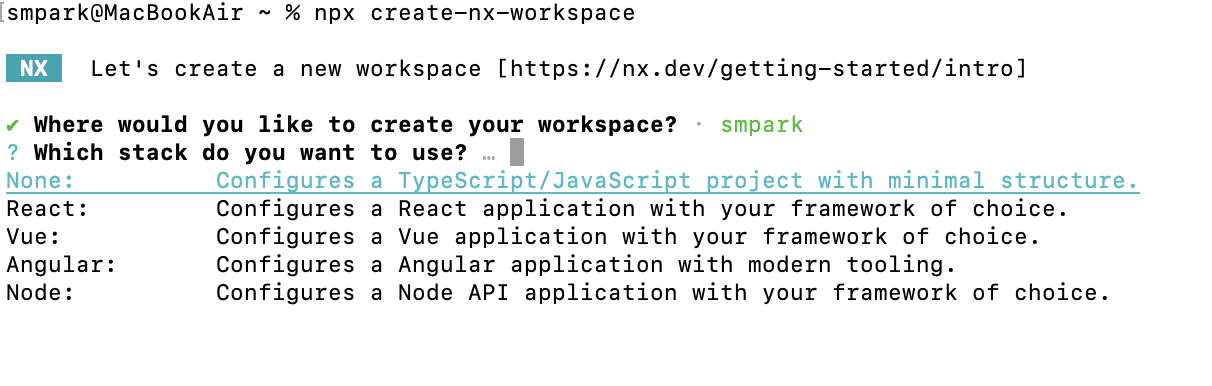Click the green checkmark beside workspace question
Screen dimensions: 1212x386
click(12, 125)
